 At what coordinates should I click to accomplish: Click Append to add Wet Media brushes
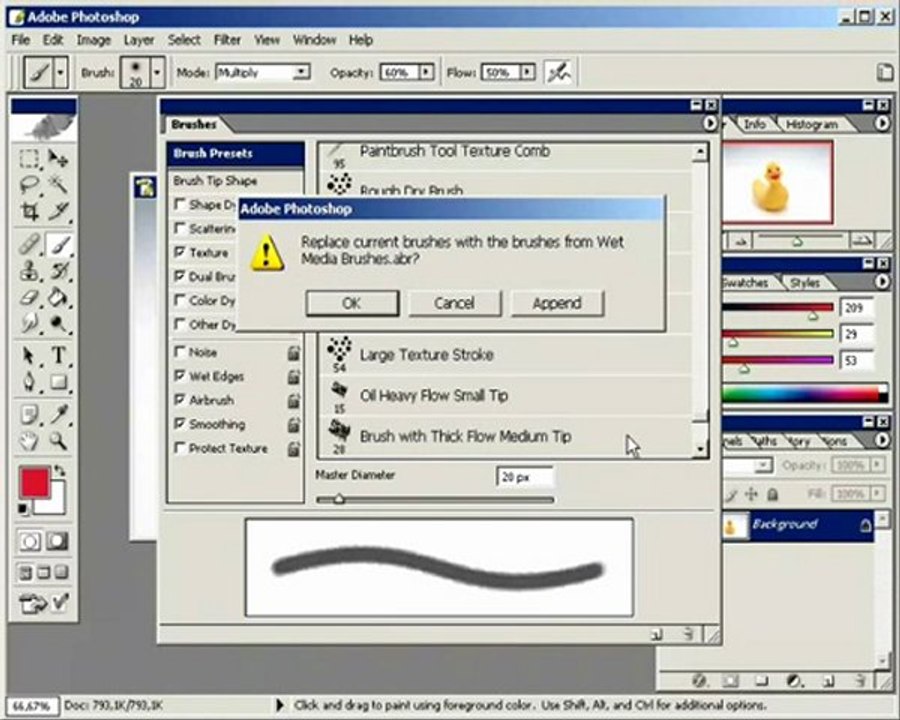557,303
